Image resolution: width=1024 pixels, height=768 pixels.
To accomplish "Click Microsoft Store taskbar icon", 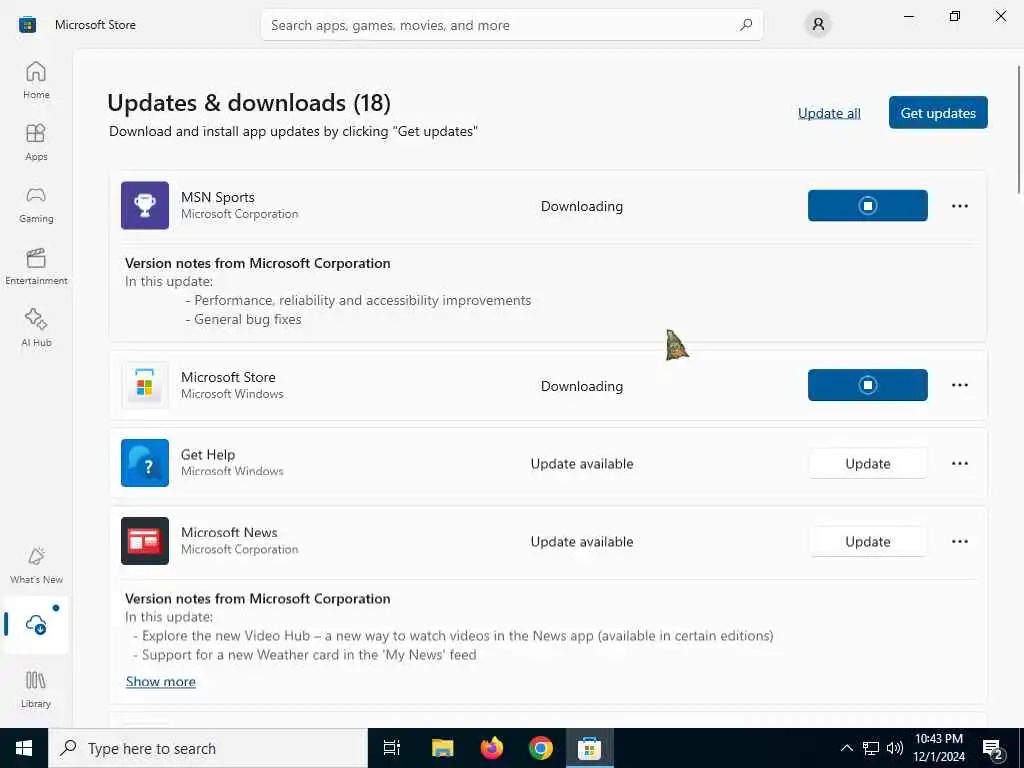I will pos(589,748).
